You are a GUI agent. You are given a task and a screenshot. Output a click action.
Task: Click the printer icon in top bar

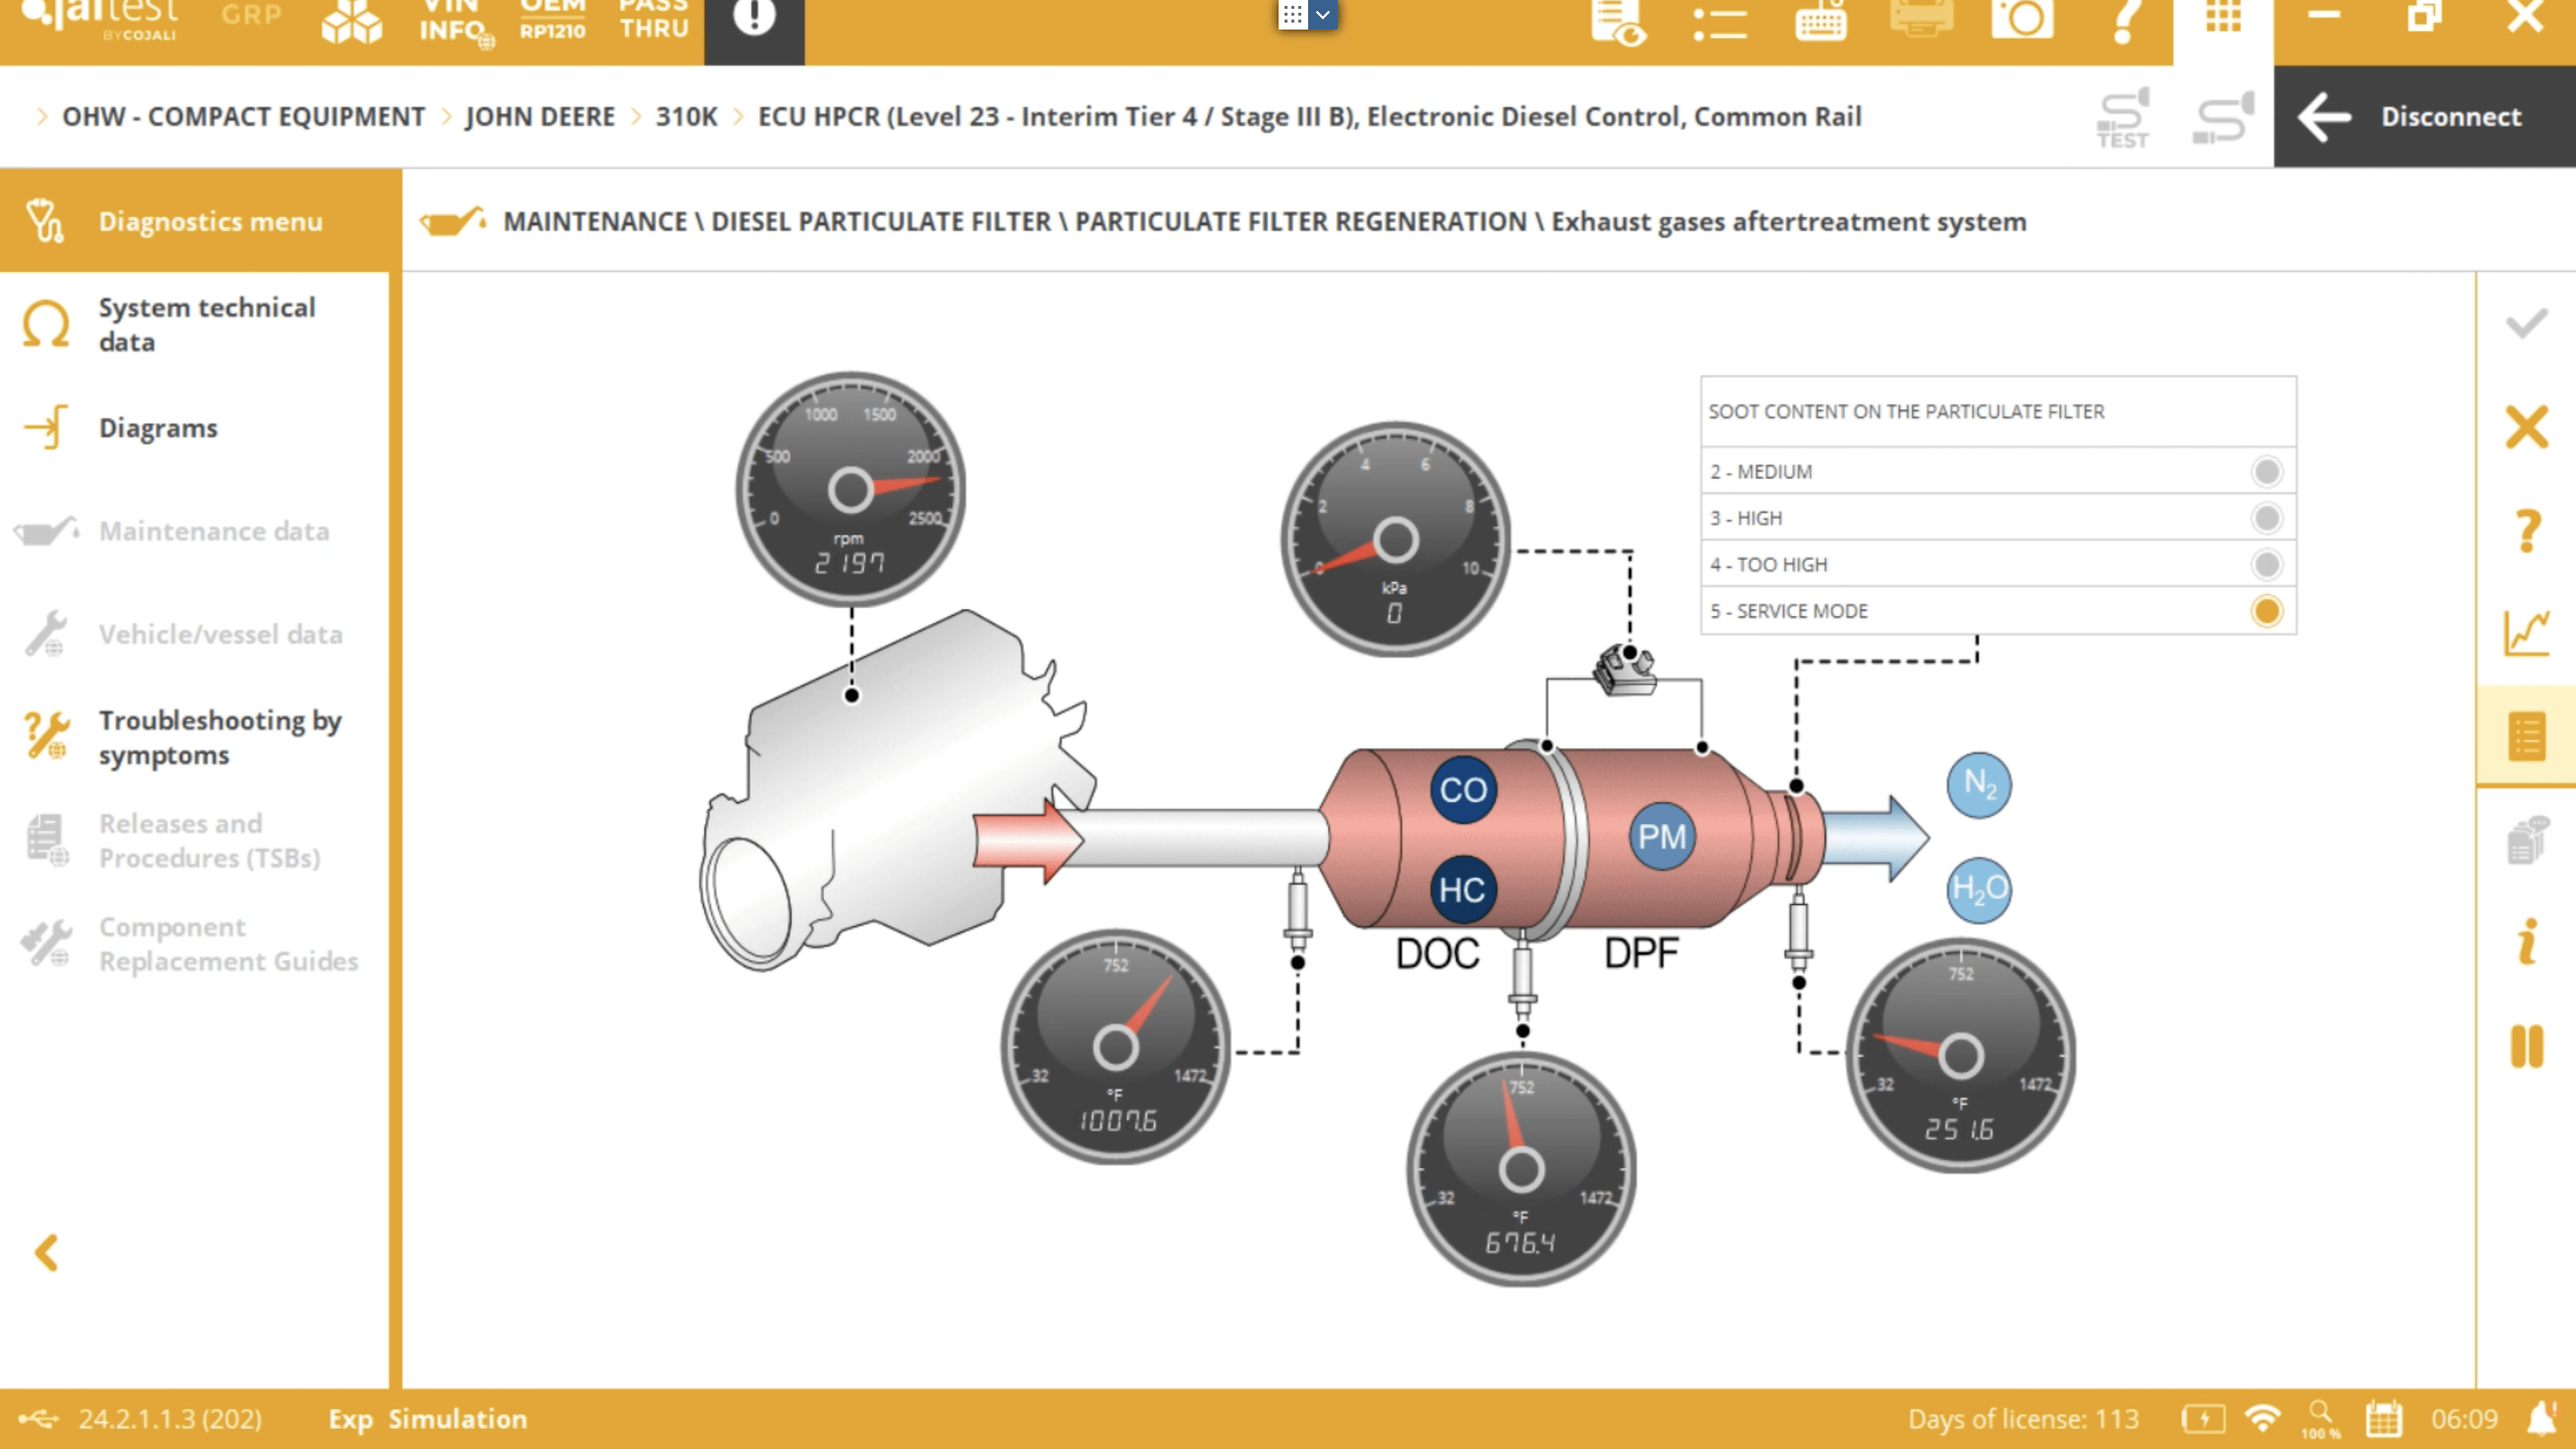coord(1921,18)
